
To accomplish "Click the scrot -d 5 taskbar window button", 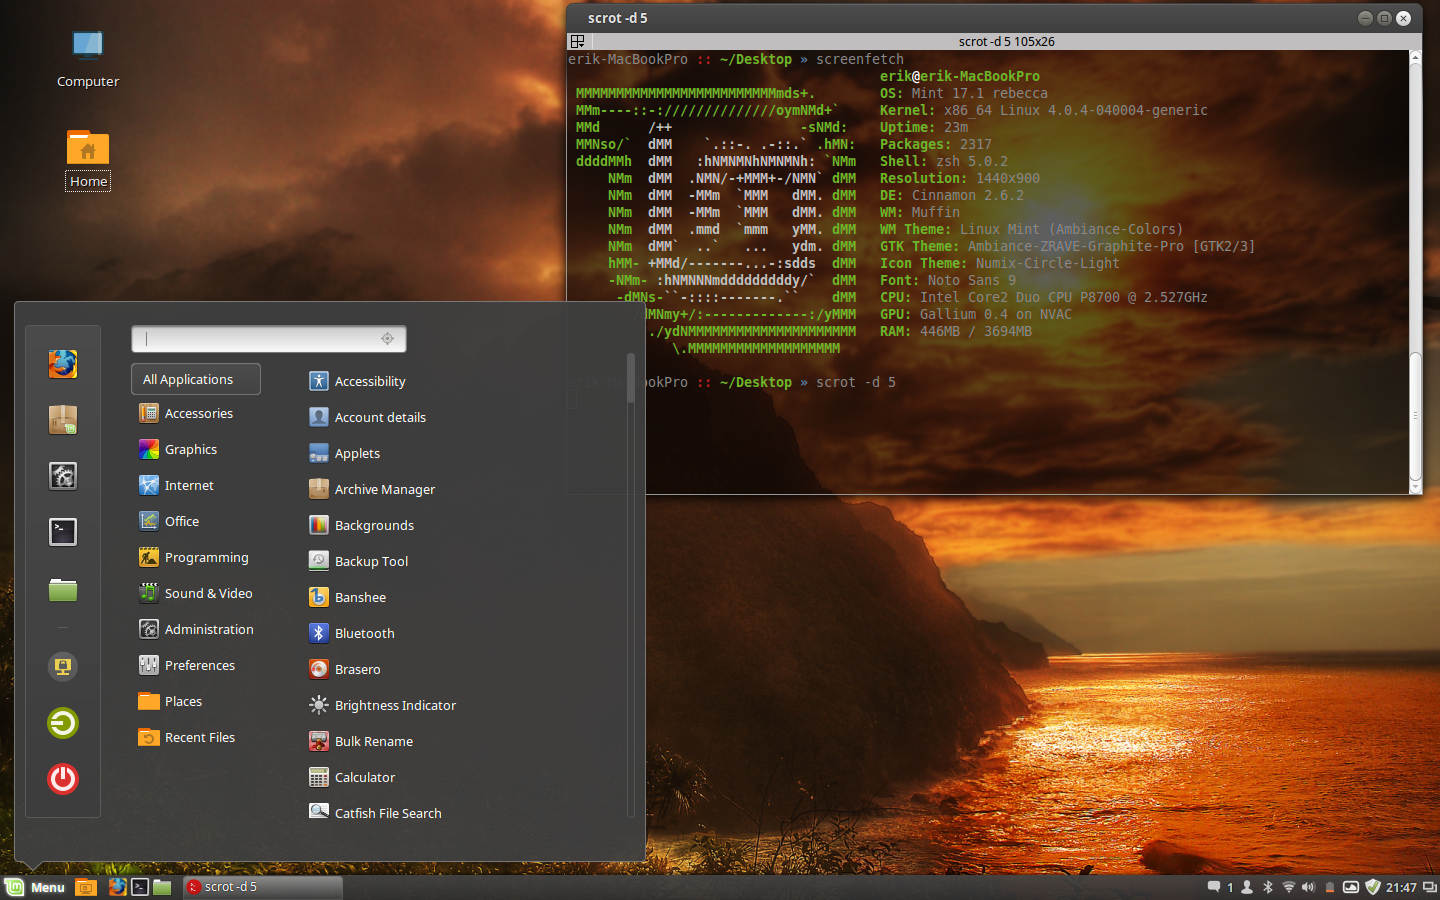I will (x=262, y=887).
